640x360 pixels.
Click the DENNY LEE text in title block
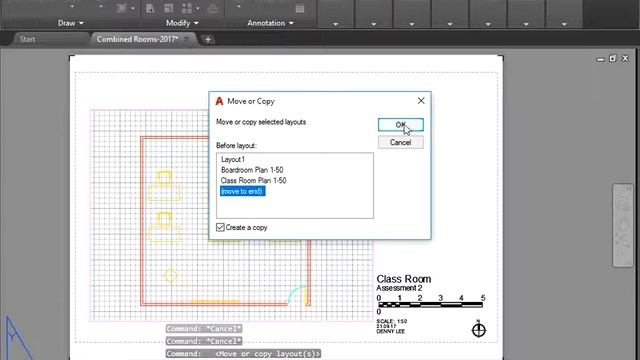pos(391,331)
